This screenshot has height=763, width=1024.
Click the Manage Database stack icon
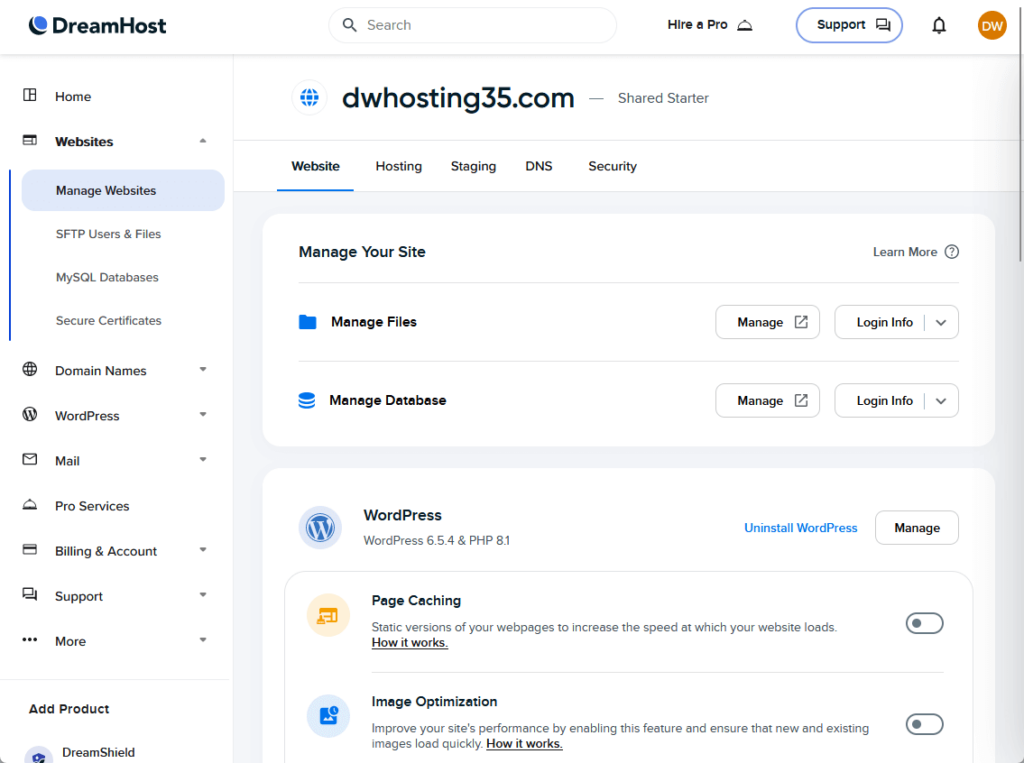pos(307,400)
